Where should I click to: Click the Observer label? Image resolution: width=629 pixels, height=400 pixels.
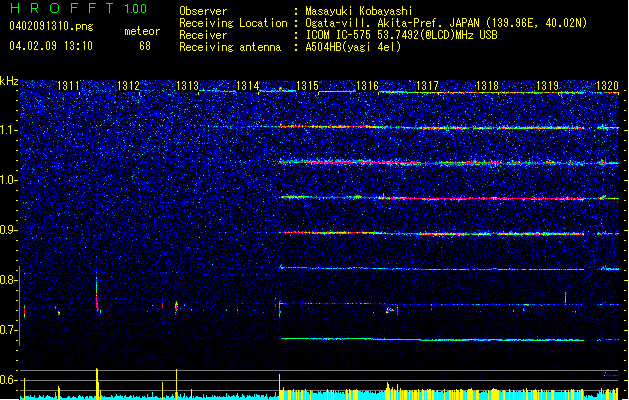tap(203, 11)
